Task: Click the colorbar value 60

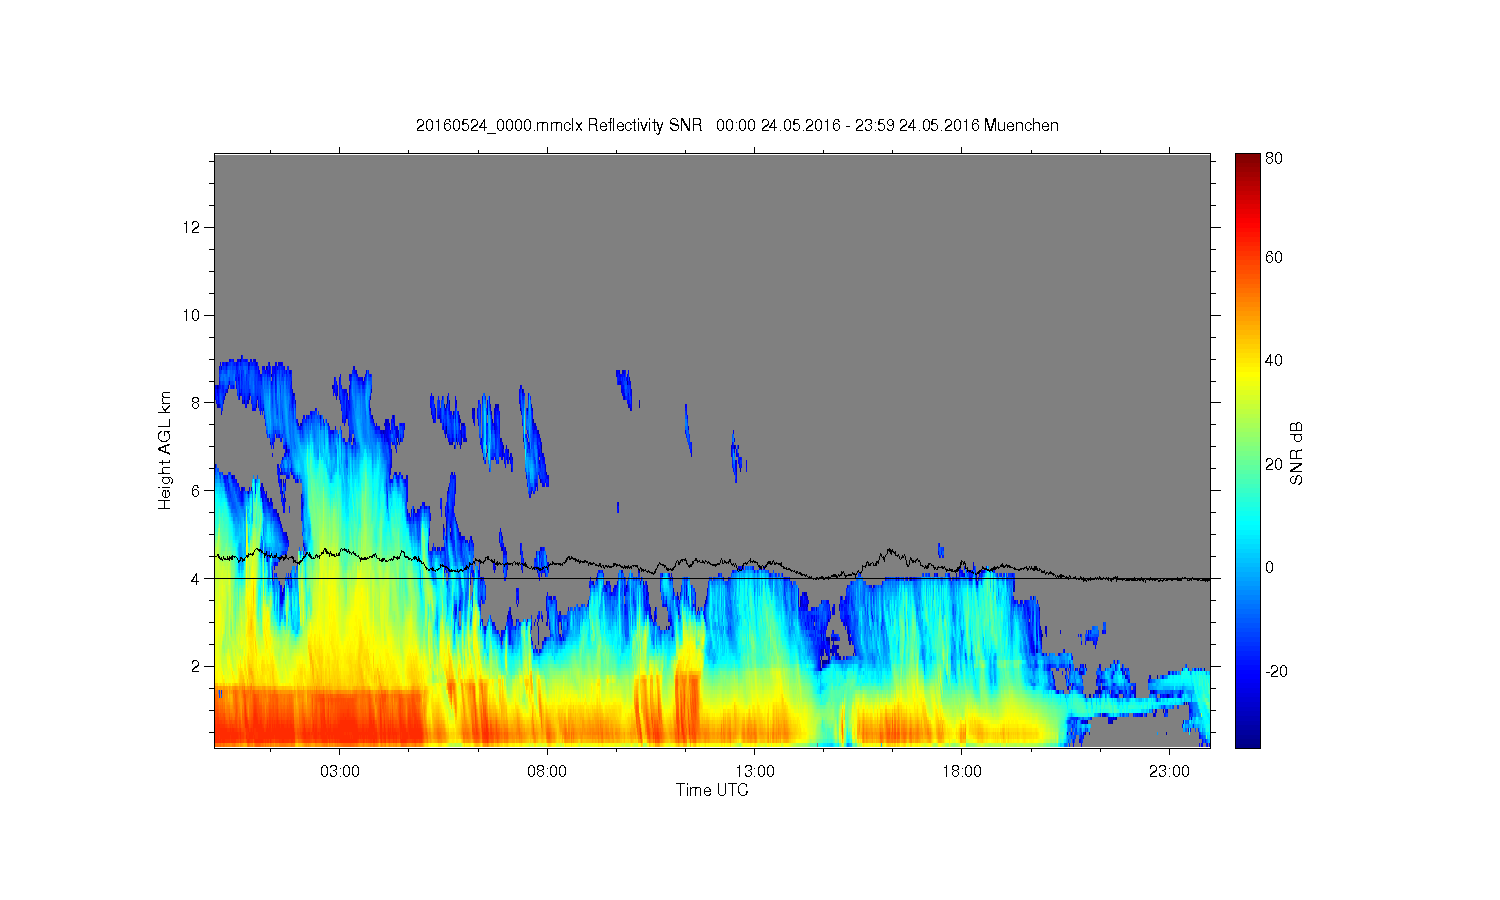Action: [1274, 257]
